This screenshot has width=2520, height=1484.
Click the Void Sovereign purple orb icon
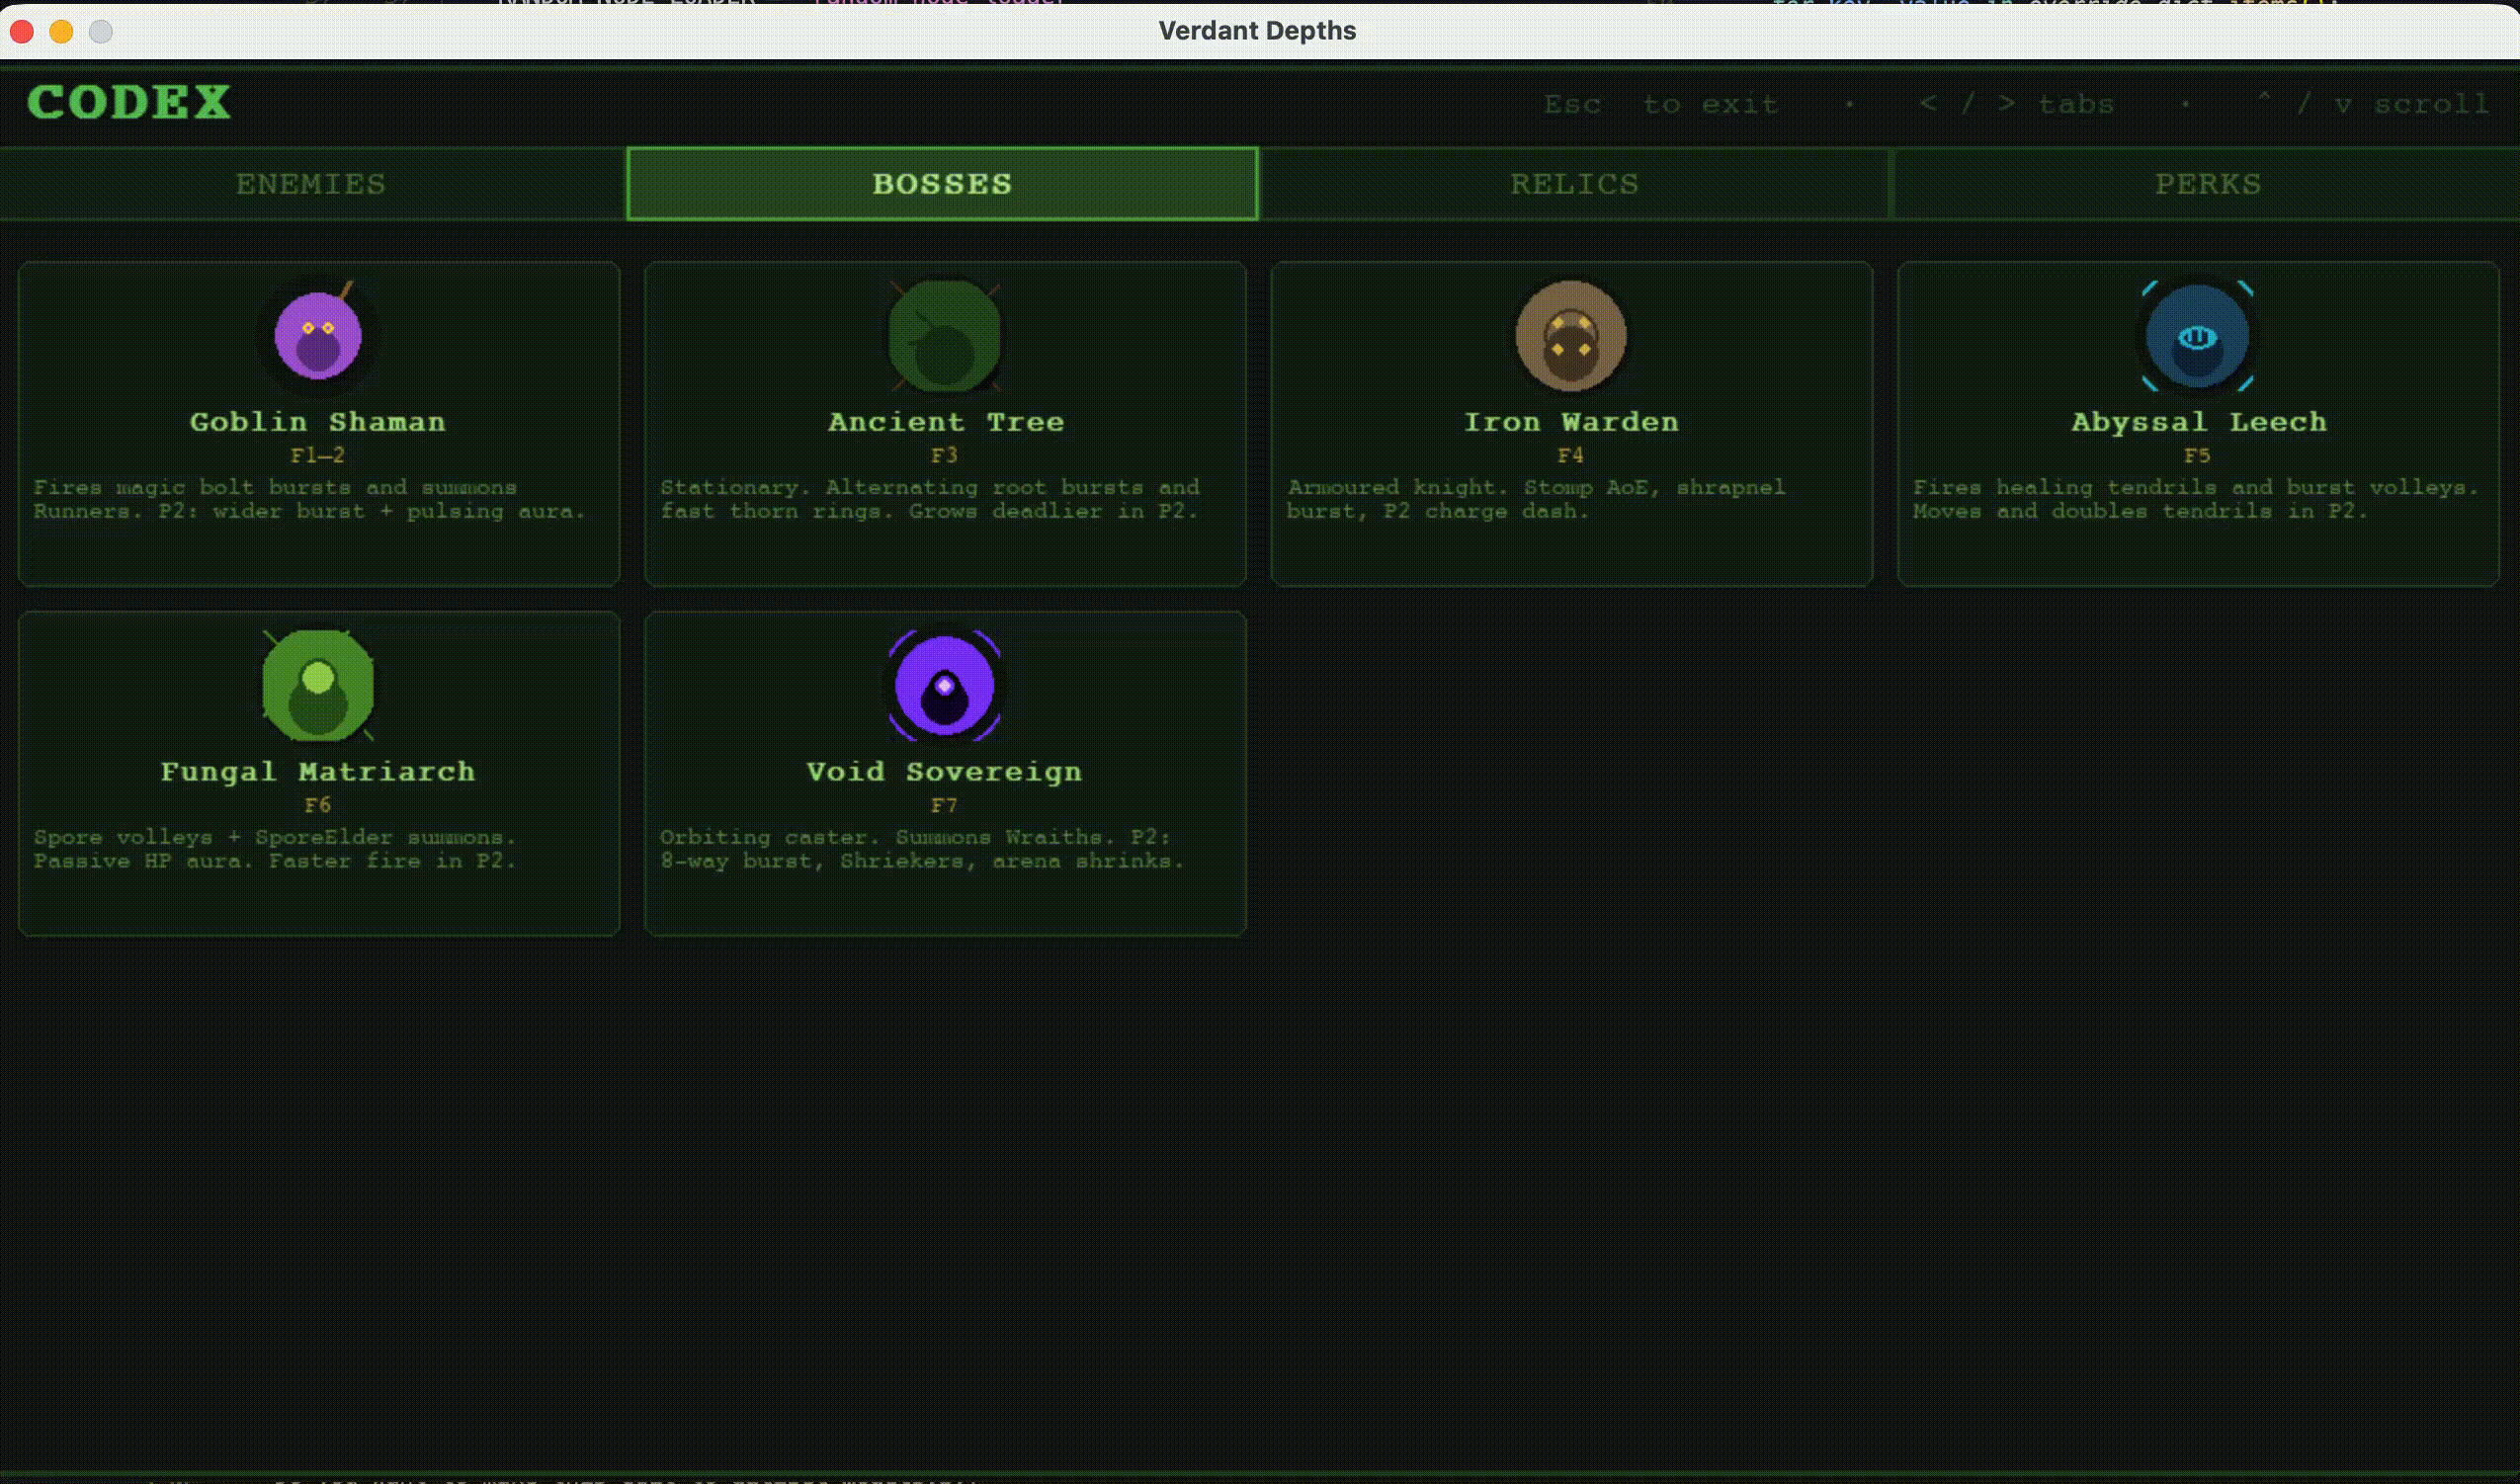point(944,686)
